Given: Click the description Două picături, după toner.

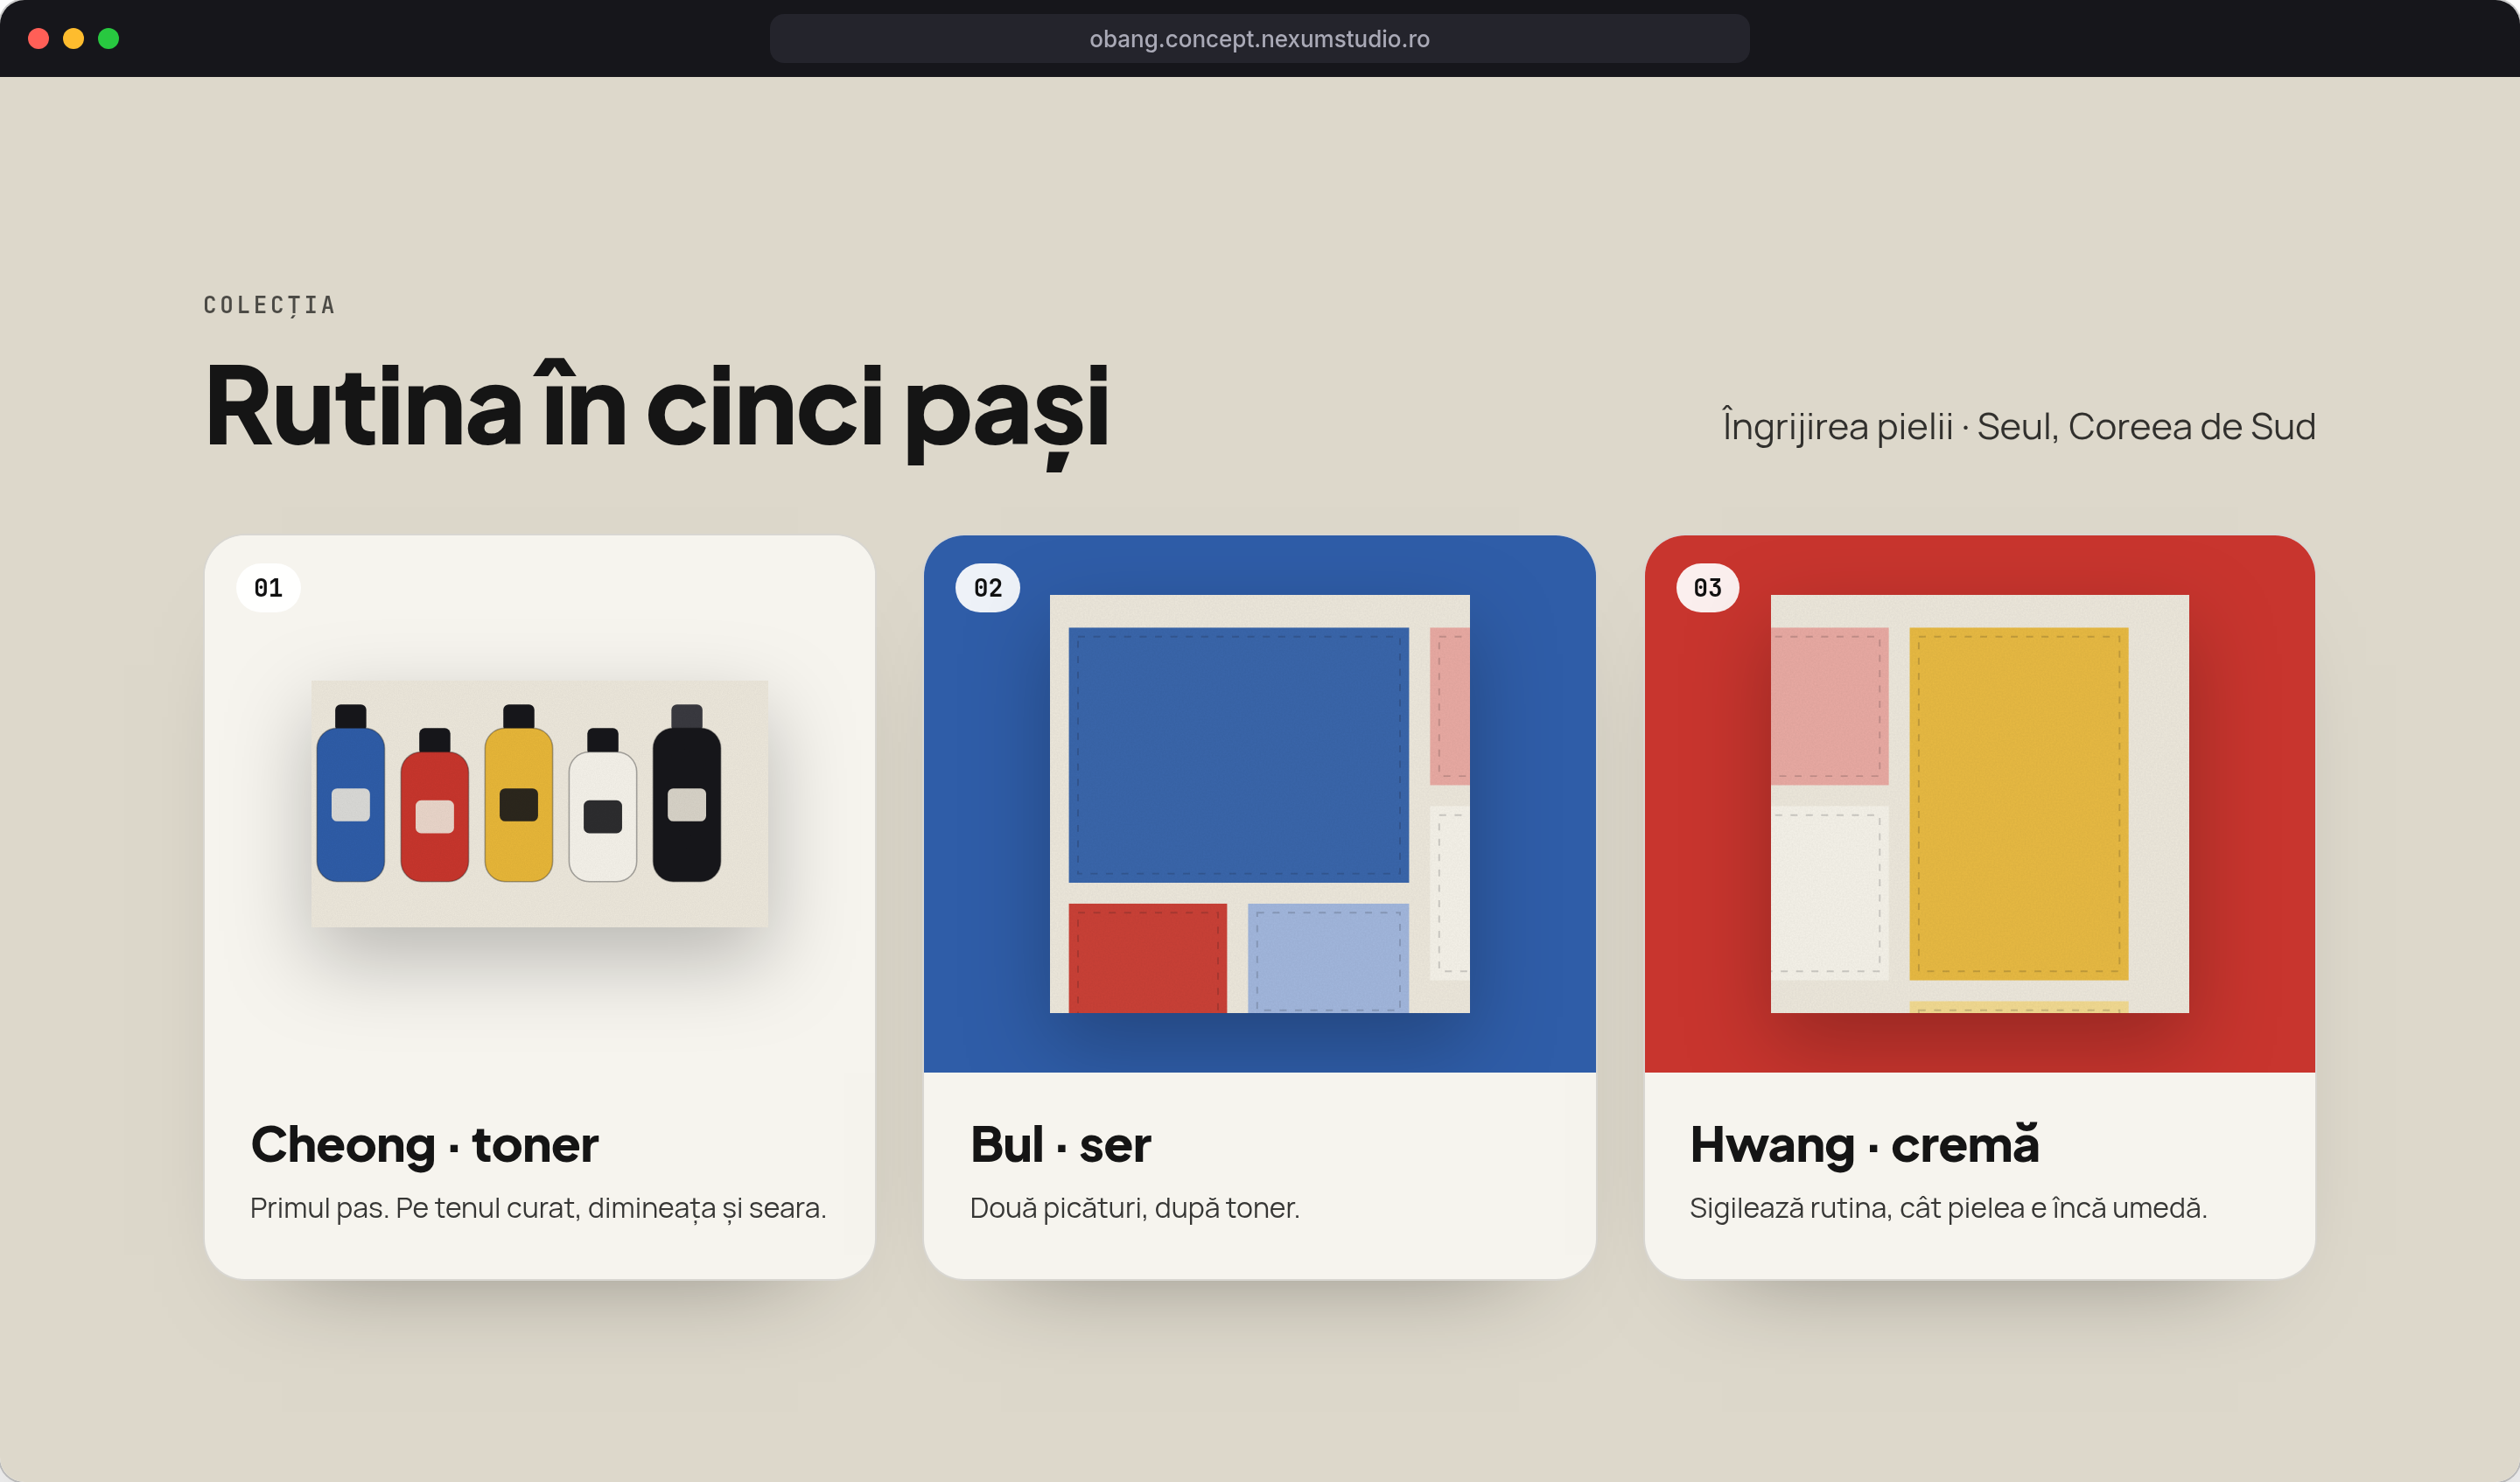Looking at the screenshot, I should click(1135, 1208).
